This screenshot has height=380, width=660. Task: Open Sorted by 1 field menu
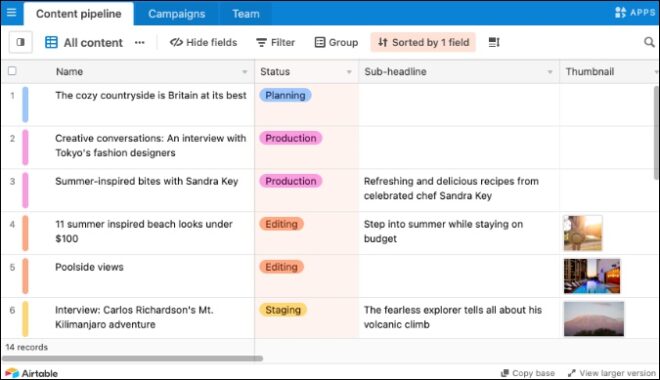pos(423,43)
